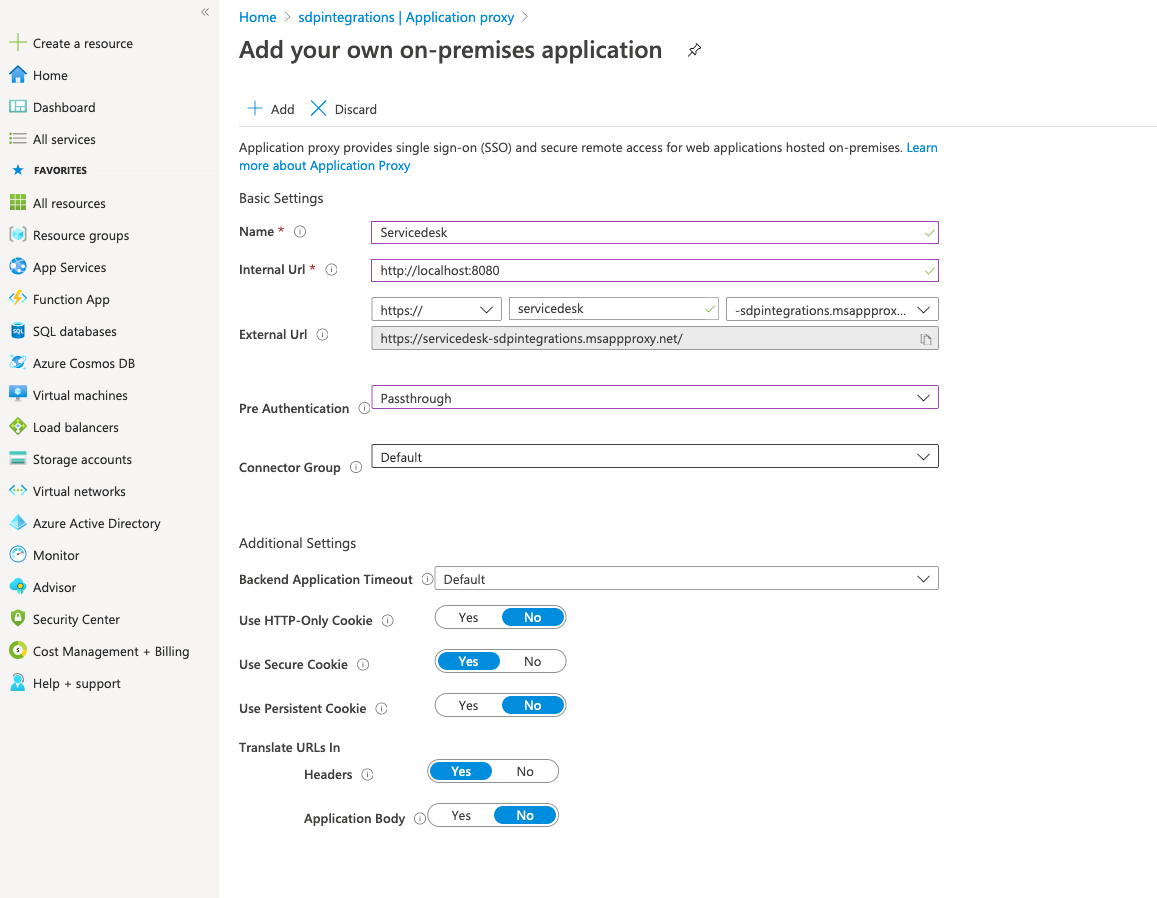Navigate to Home breadcrumb link
Viewport: 1157px width, 898px height.
coord(257,17)
